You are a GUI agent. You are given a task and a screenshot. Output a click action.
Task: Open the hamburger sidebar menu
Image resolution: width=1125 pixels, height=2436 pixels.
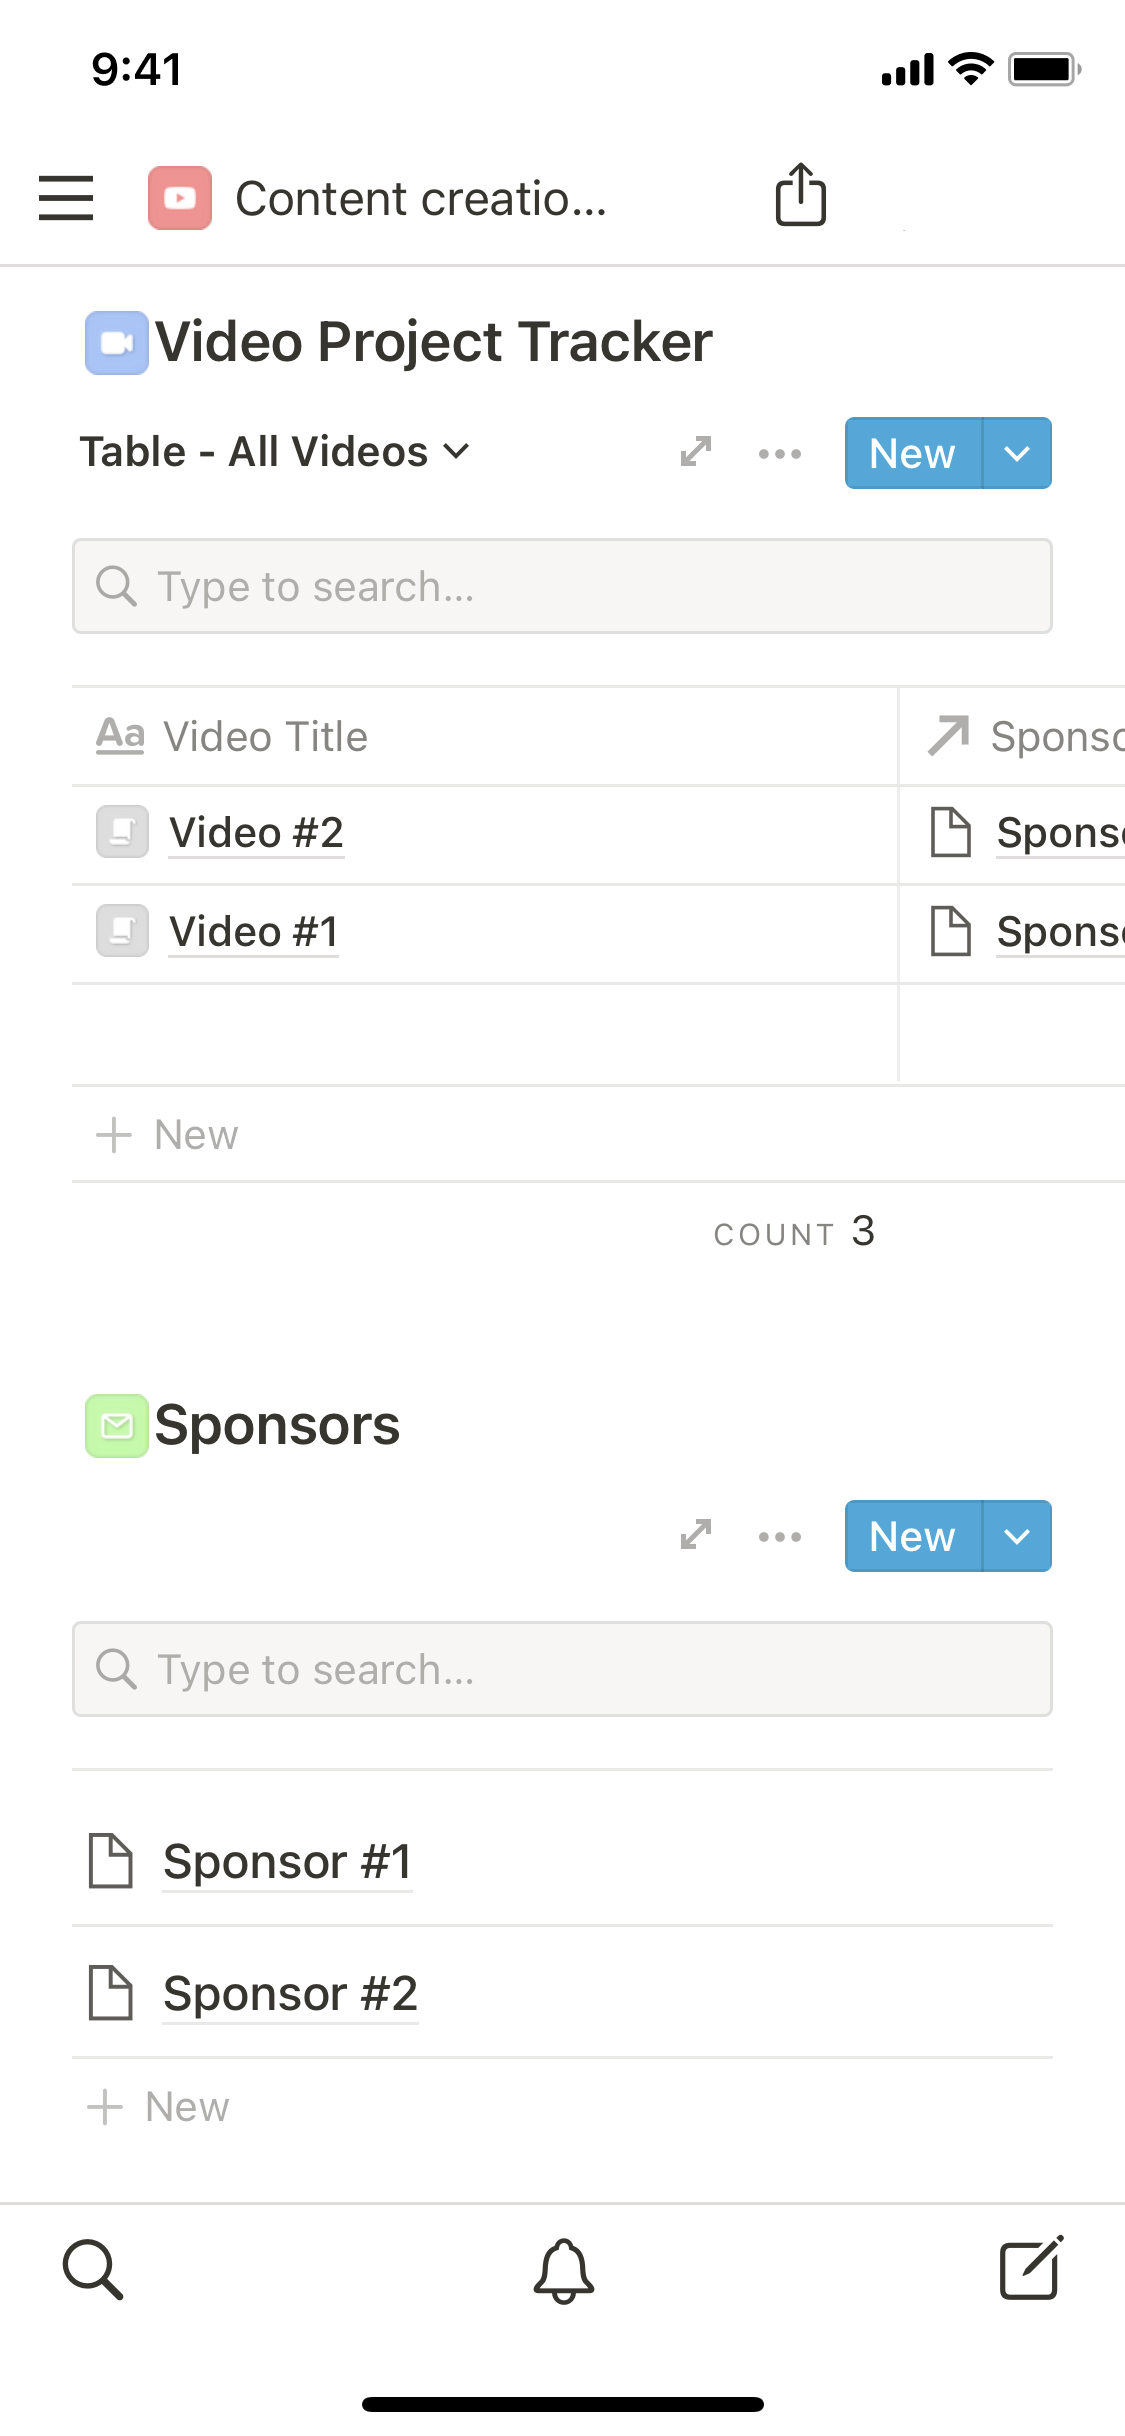(66, 197)
